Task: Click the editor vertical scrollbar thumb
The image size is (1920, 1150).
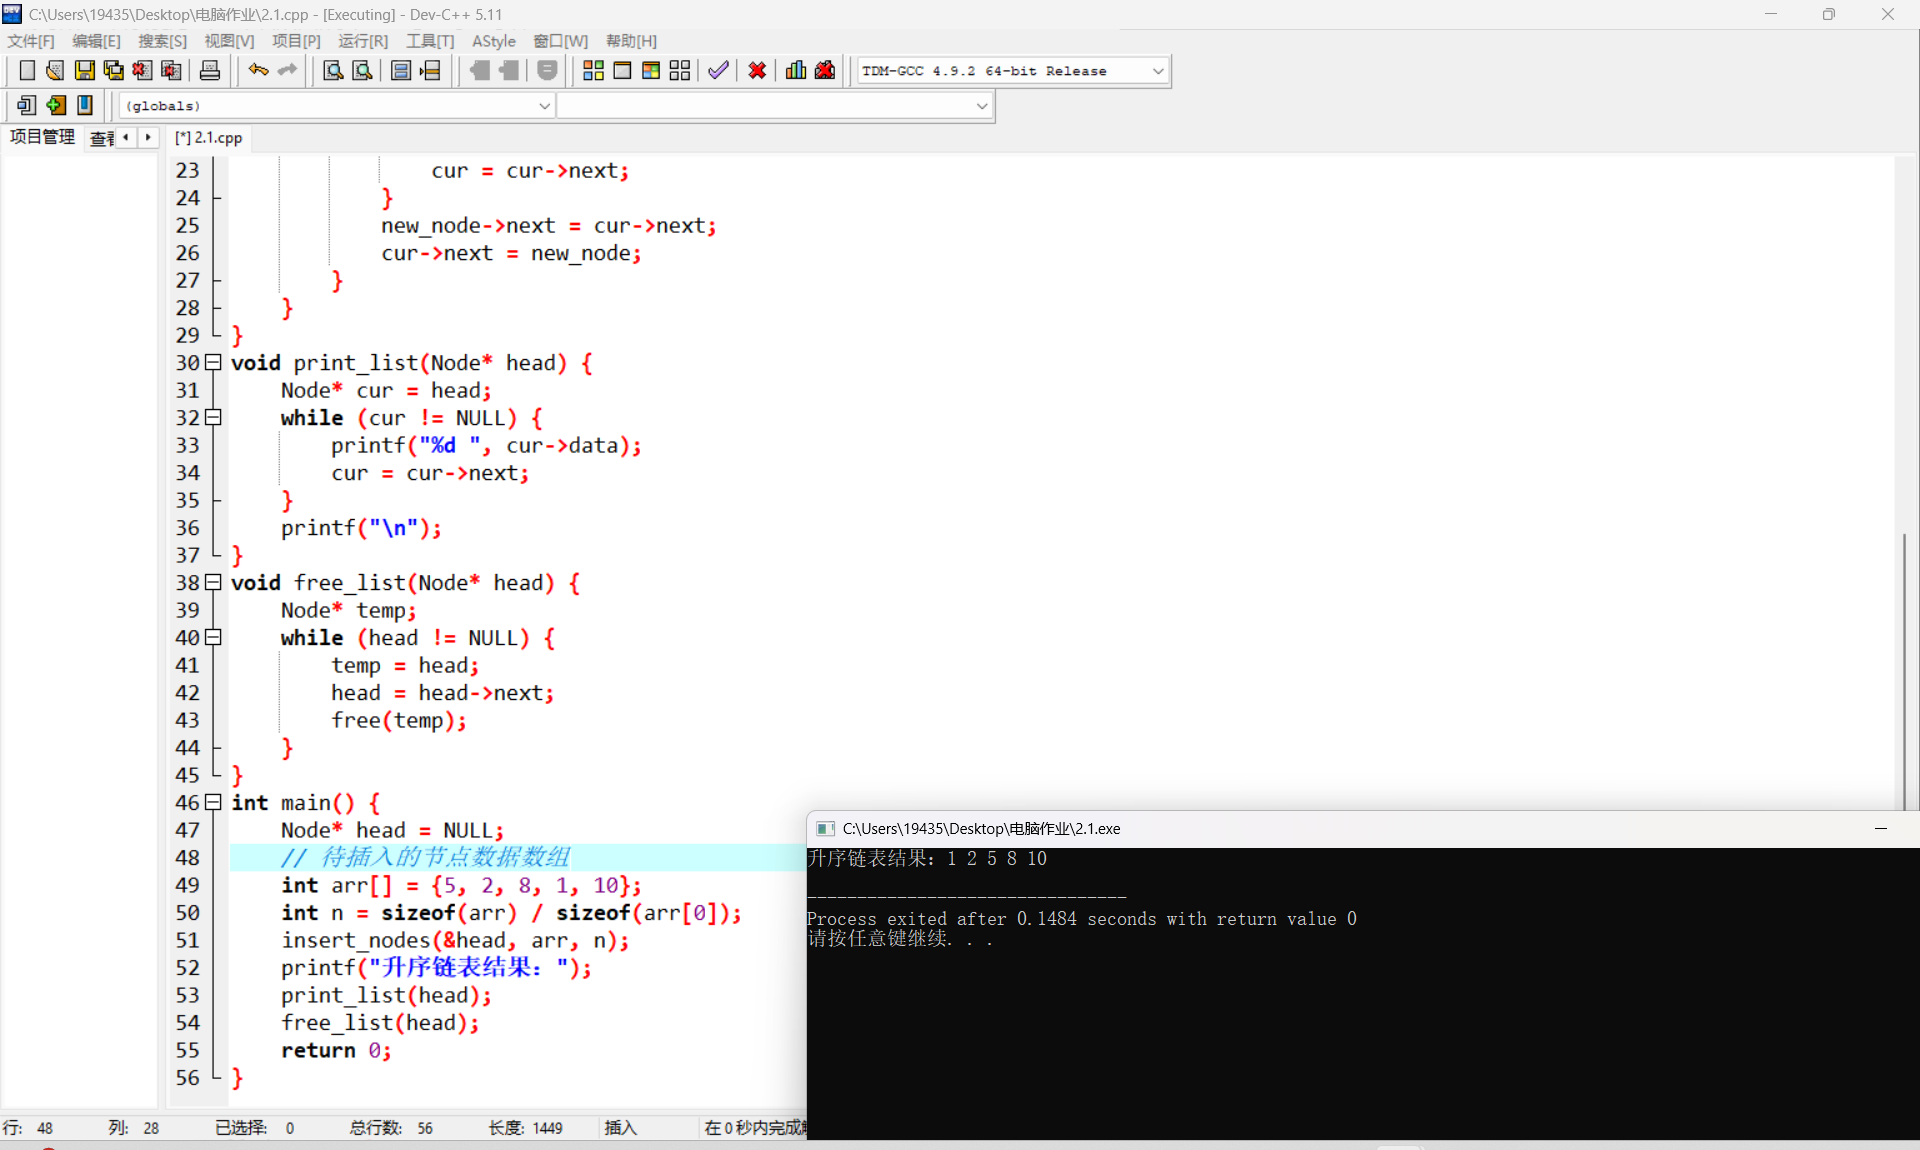Action: [1904, 670]
